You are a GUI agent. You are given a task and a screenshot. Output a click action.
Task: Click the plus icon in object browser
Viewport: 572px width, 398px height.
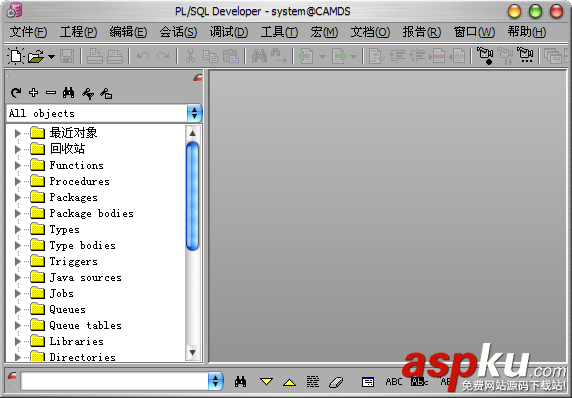(x=34, y=93)
